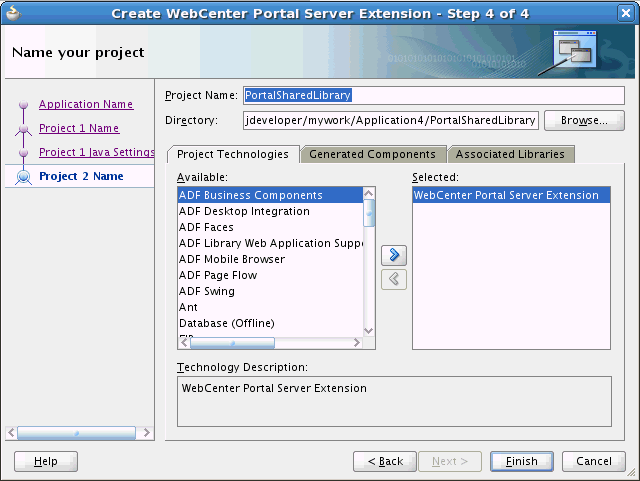
Task: Click the remove-from-selected left arrow button
Action: [394, 279]
